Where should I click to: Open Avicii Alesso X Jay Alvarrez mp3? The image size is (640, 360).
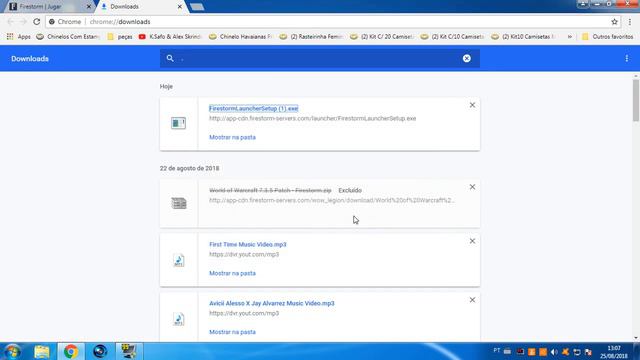click(x=272, y=303)
